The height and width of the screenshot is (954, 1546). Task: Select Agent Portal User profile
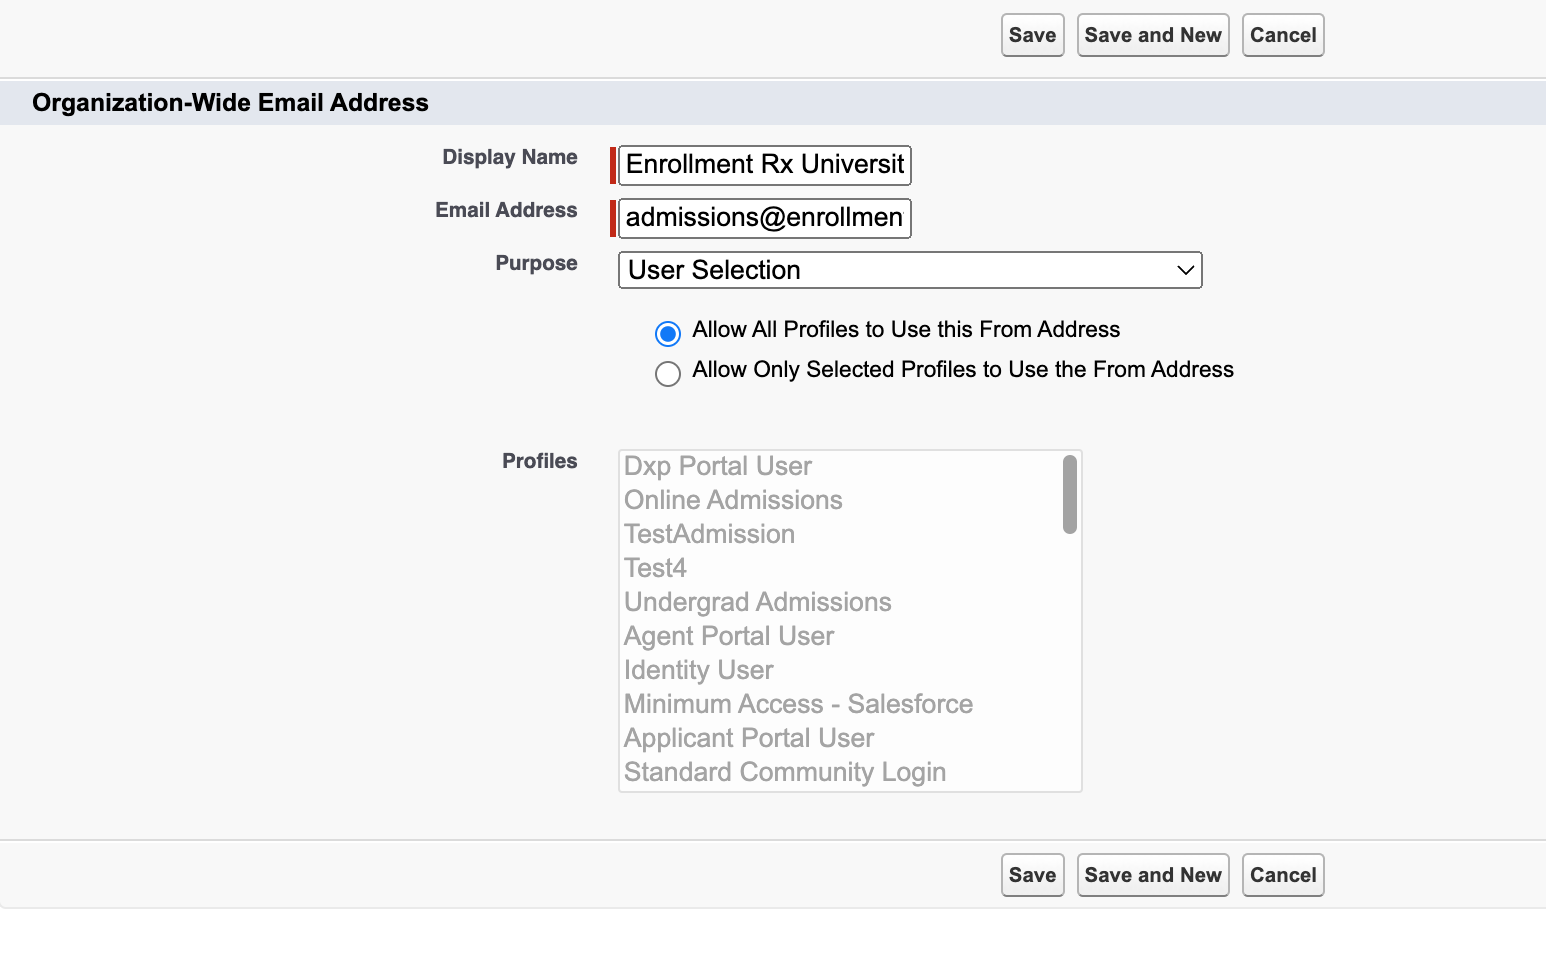tap(729, 636)
